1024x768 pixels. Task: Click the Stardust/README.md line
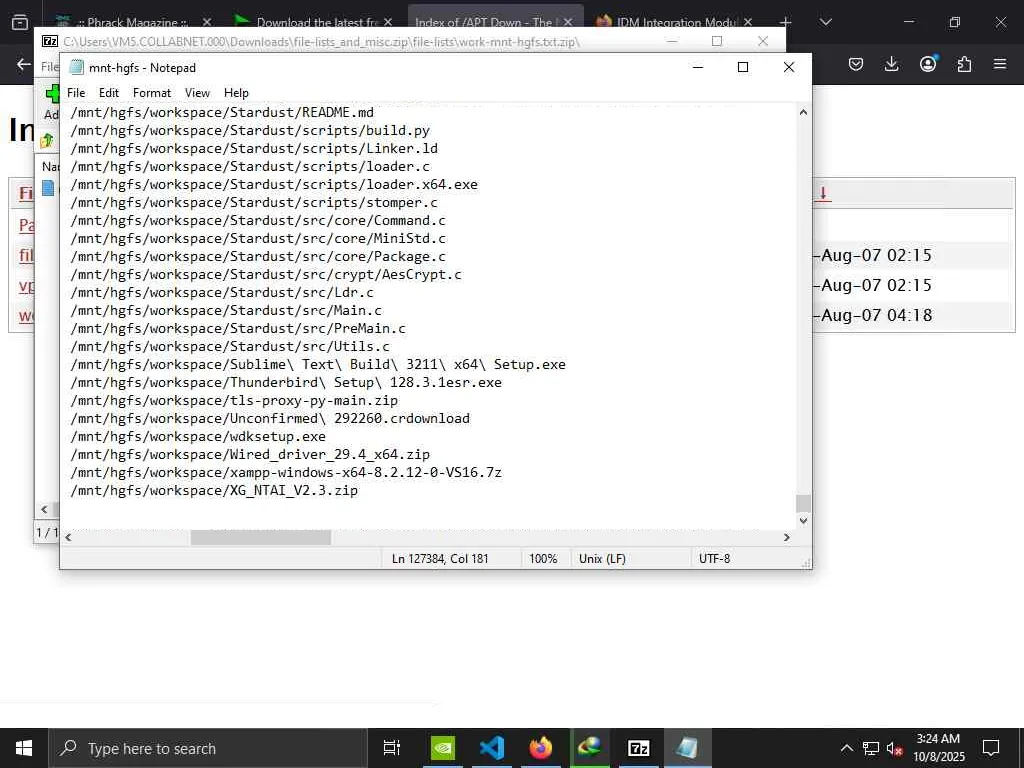222,112
